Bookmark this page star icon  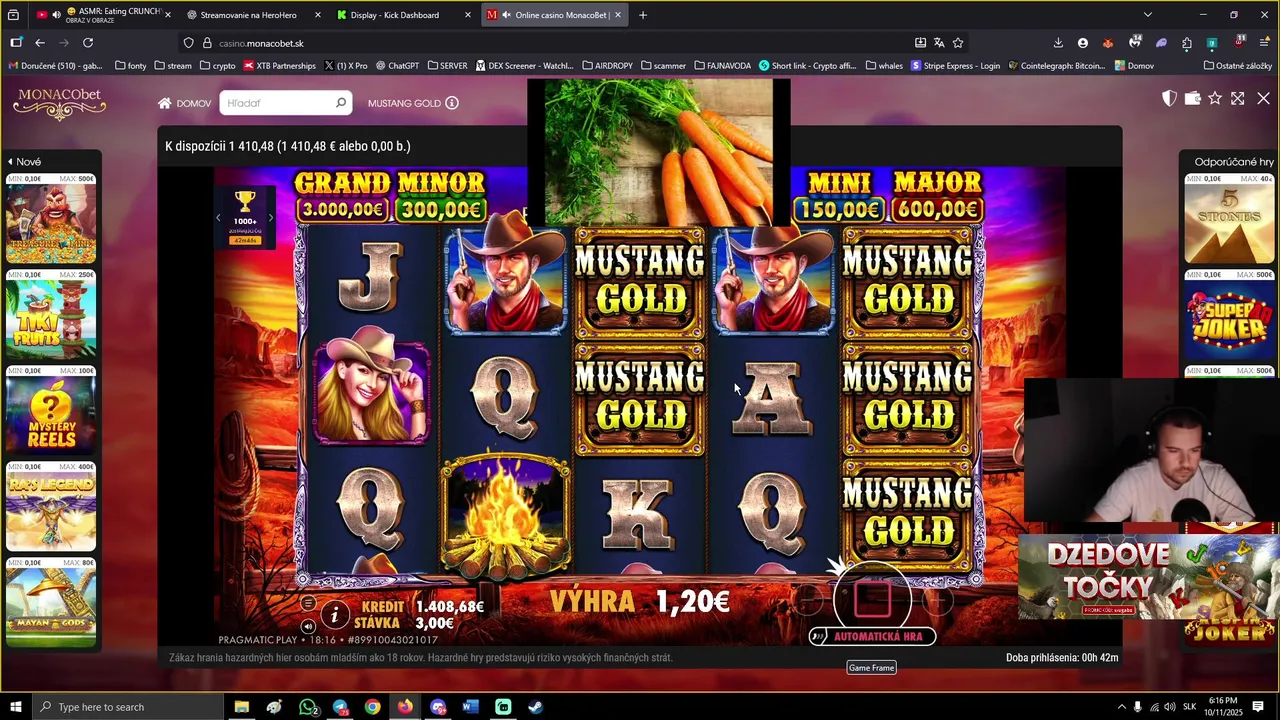(x=958, y=43)
